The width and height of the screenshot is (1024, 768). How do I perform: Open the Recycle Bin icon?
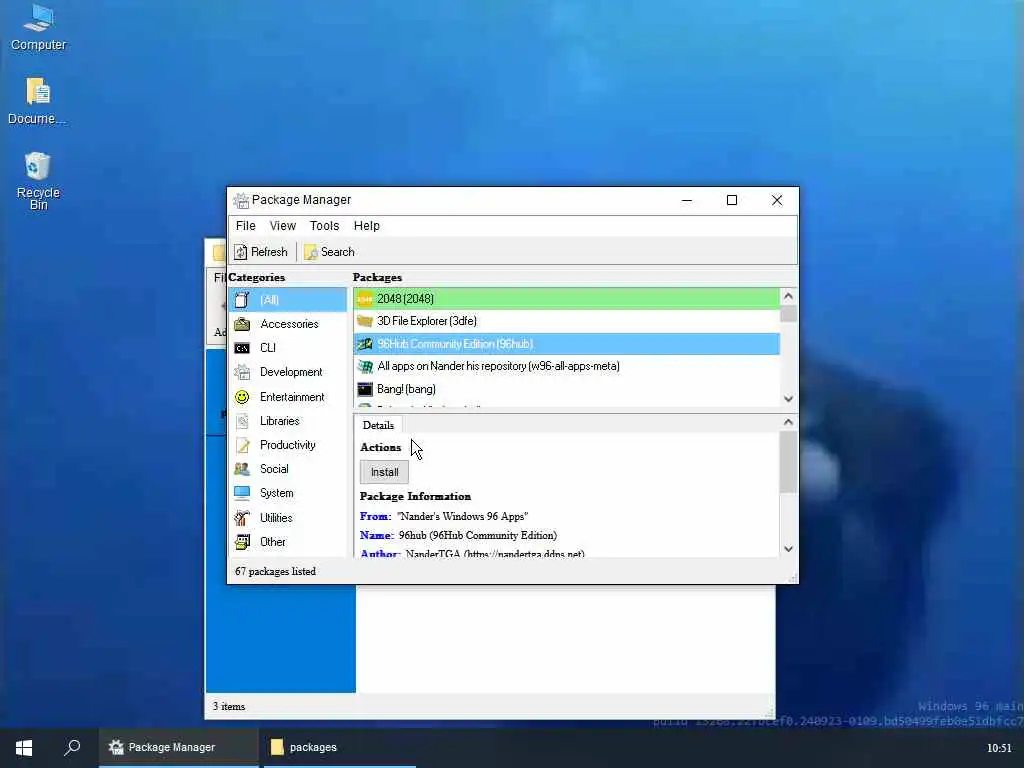38,181
